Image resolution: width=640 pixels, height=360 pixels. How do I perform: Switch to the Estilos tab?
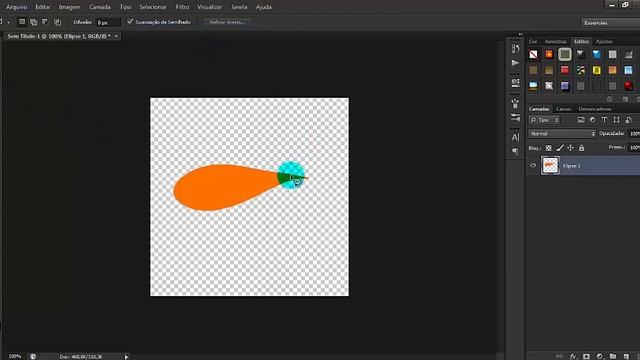tap(581, 42)
